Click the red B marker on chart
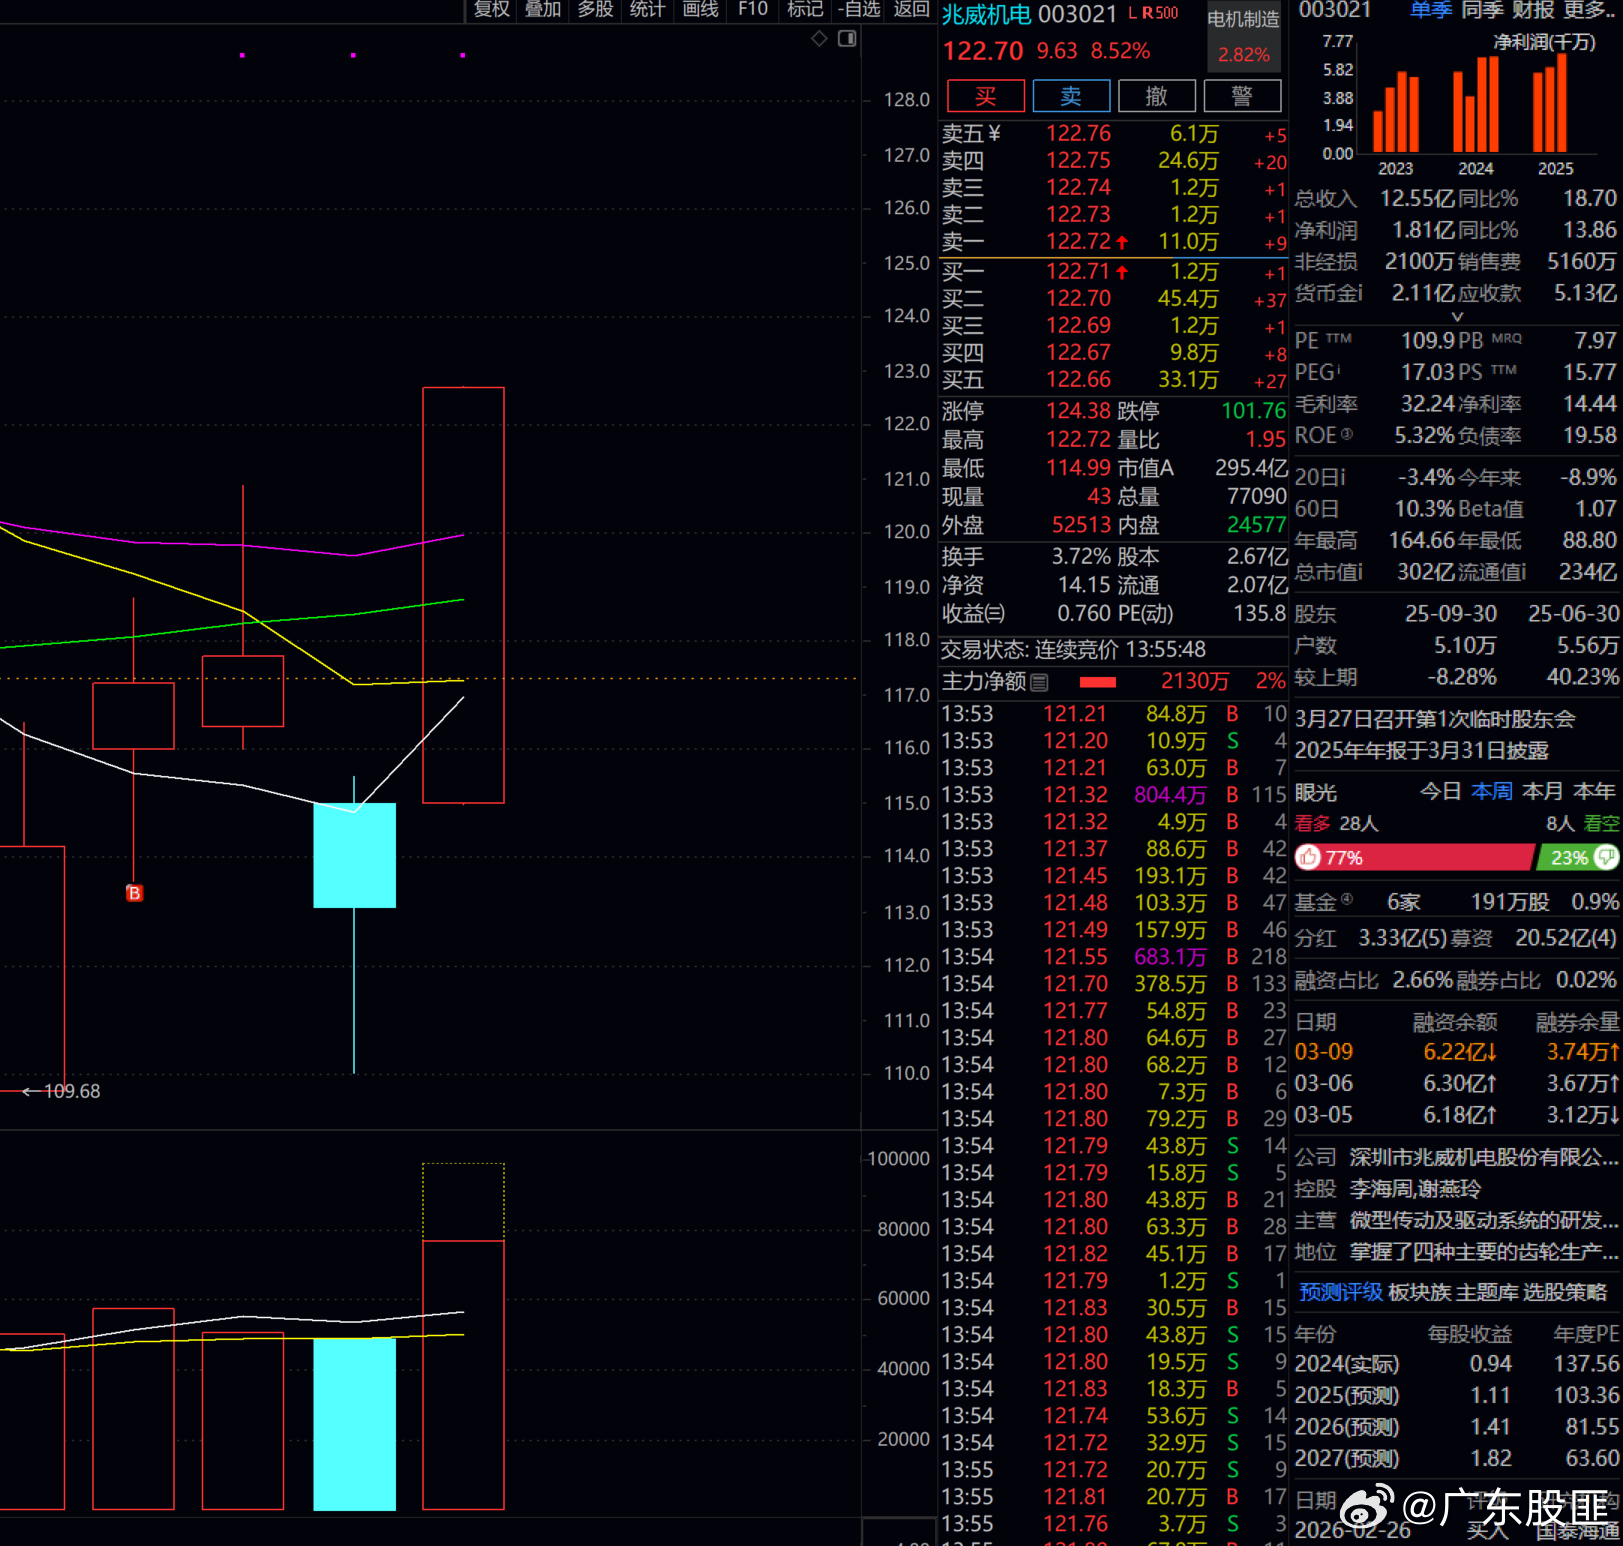1623x1546 pixels. pos(134,893)
